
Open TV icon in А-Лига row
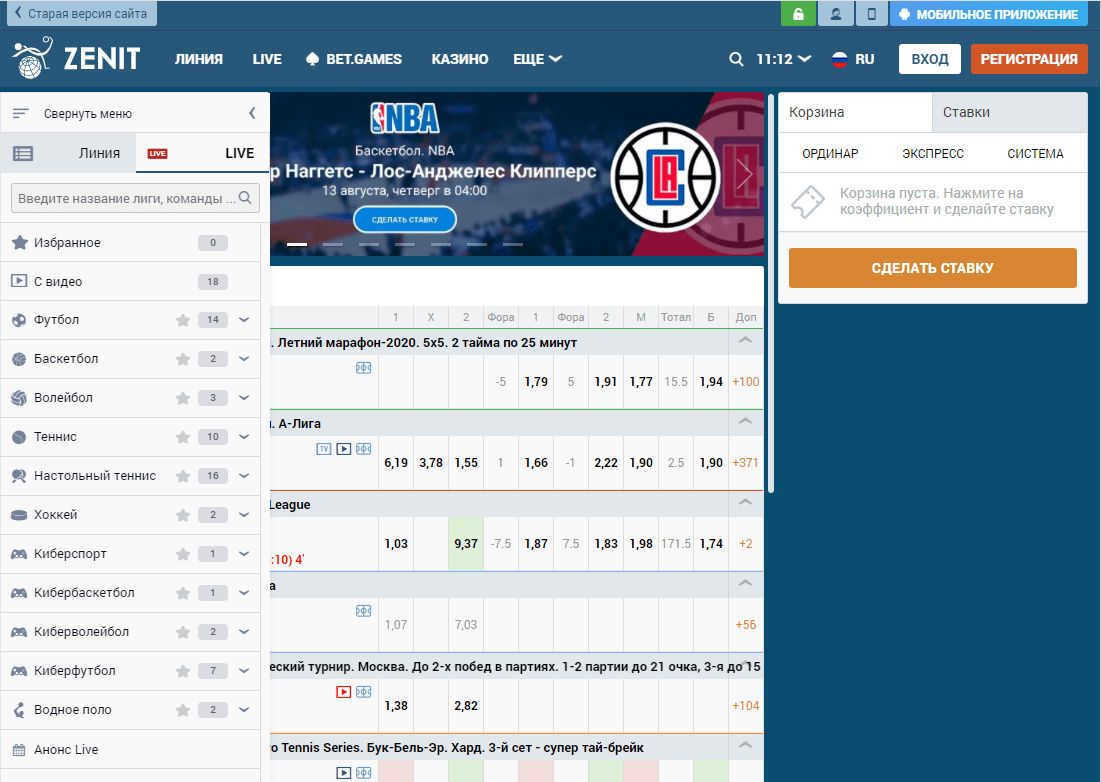pyautogui.click(x=324, y=449)
